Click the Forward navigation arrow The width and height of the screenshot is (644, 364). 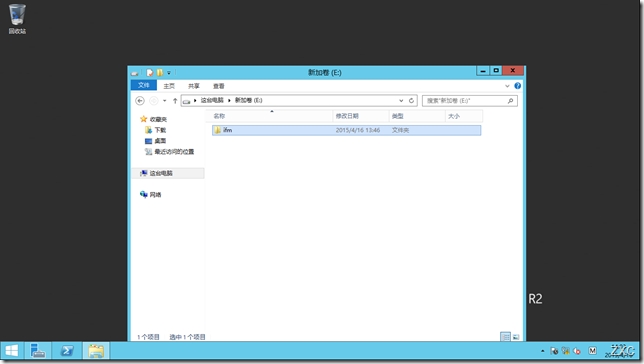(154, 101)
